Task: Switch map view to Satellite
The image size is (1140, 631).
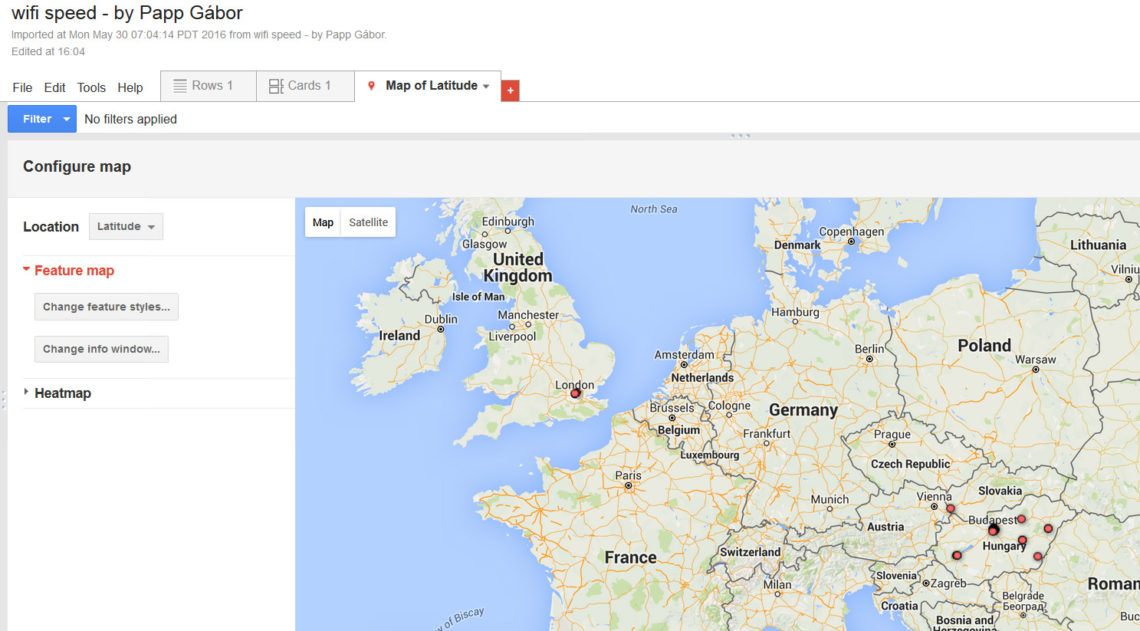Action: pos(368,222)
